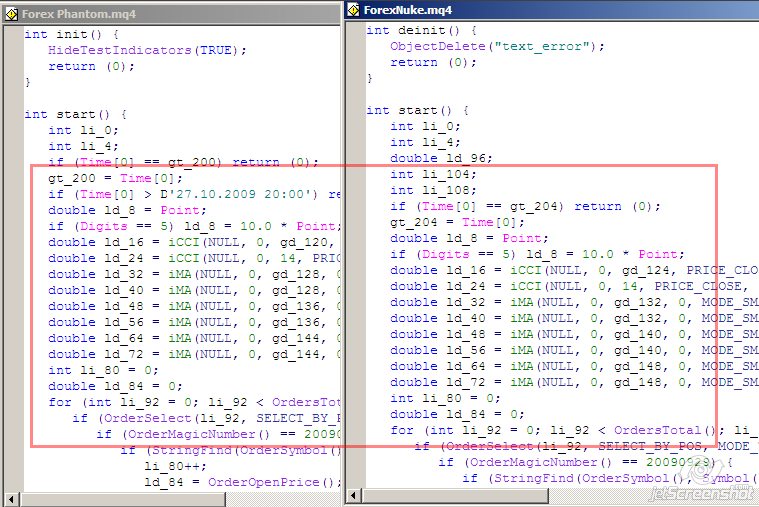The width and height of the screenshot is (759, 507).
Task: Click the 'li_80++;' line
Action: [175, 466]
